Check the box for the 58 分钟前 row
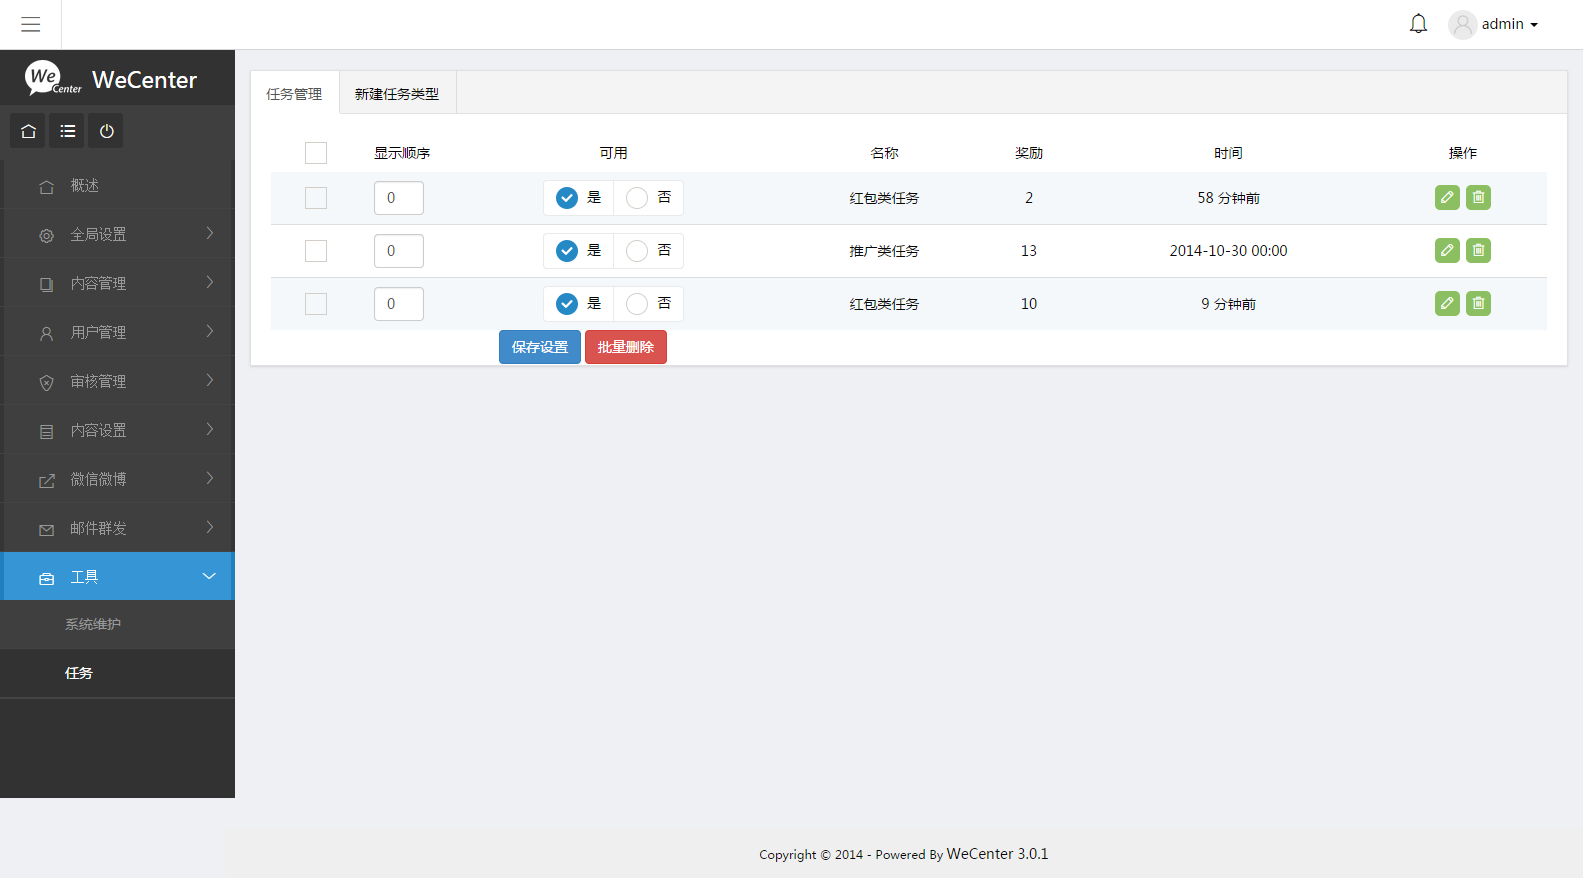 click(x=316, y=198)
